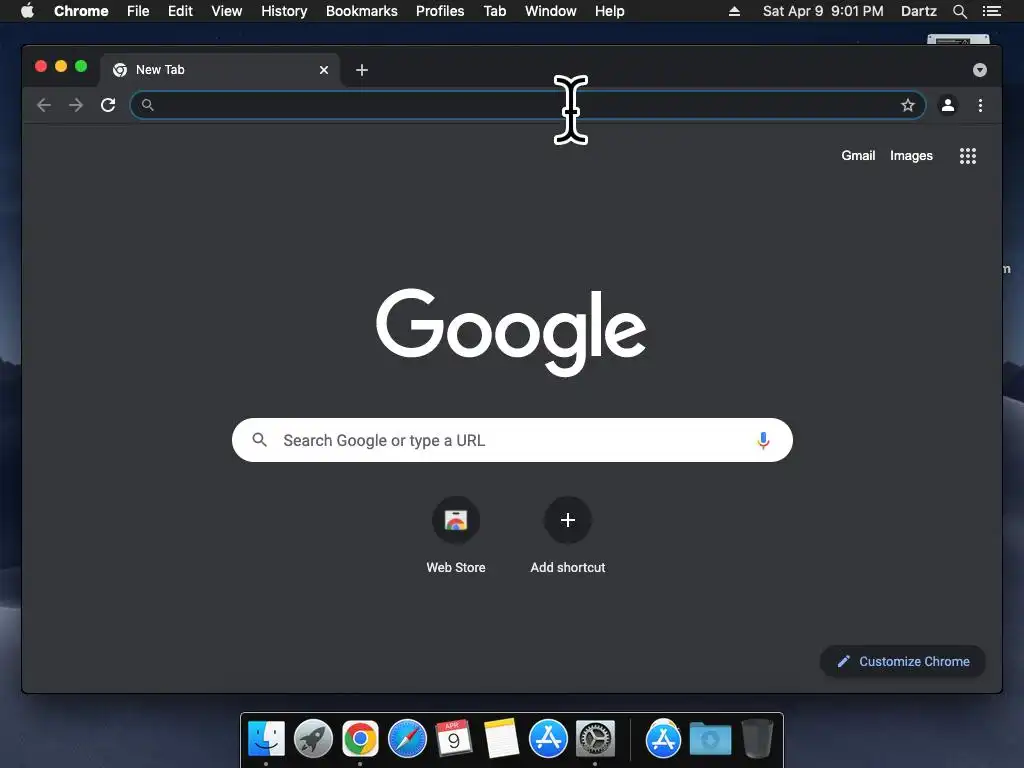Open Launchpad from the Dock

(x=313, y=739)
